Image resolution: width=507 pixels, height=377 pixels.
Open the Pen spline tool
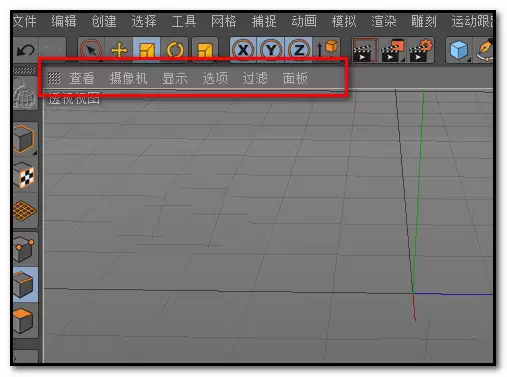pos(484,50)
